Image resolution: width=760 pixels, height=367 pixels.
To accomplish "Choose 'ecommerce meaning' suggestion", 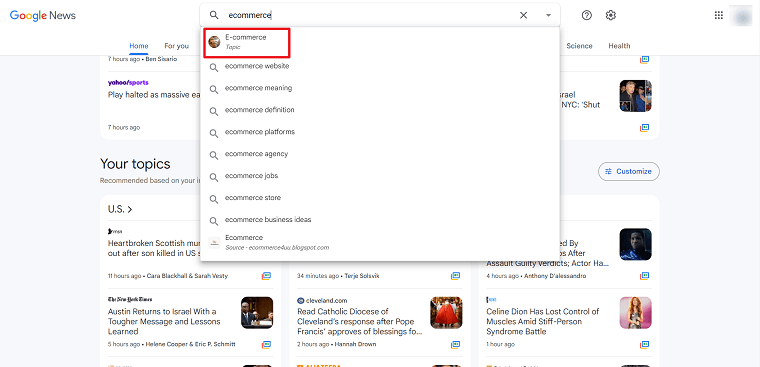I will (380, 88).
